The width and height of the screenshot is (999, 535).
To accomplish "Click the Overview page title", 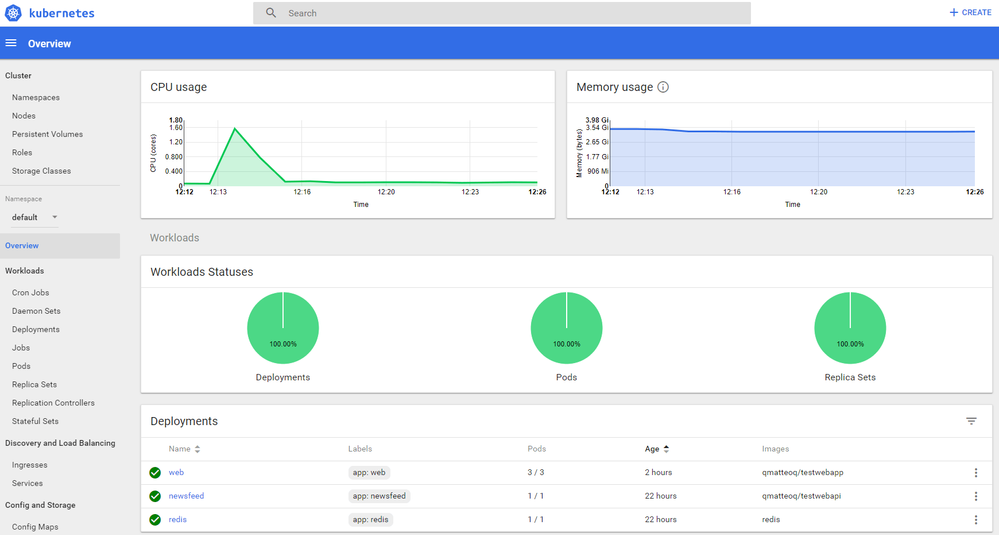I will point(49,44).
